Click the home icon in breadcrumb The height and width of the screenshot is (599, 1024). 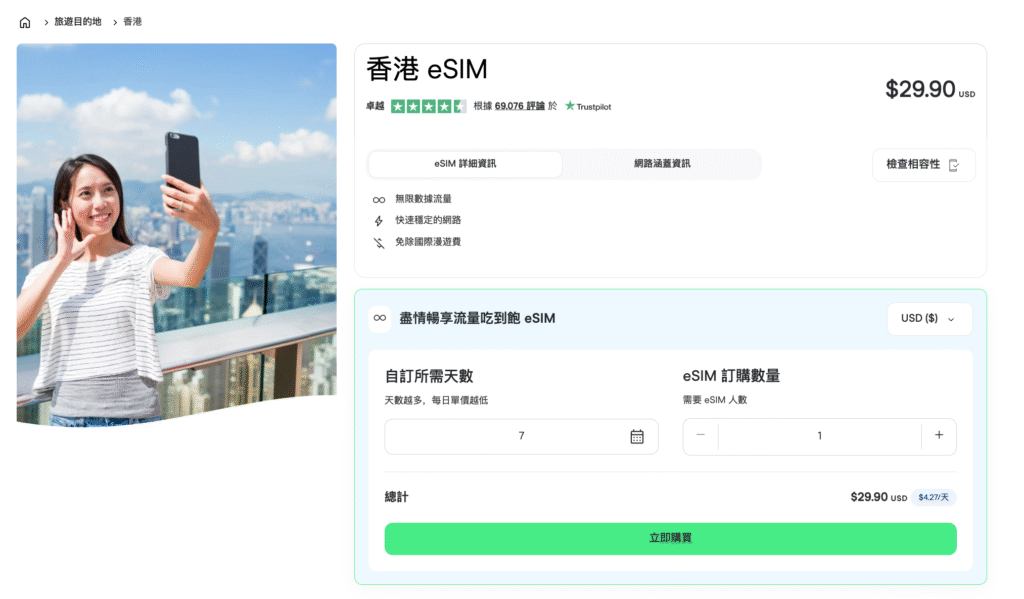tap(25, 22)
